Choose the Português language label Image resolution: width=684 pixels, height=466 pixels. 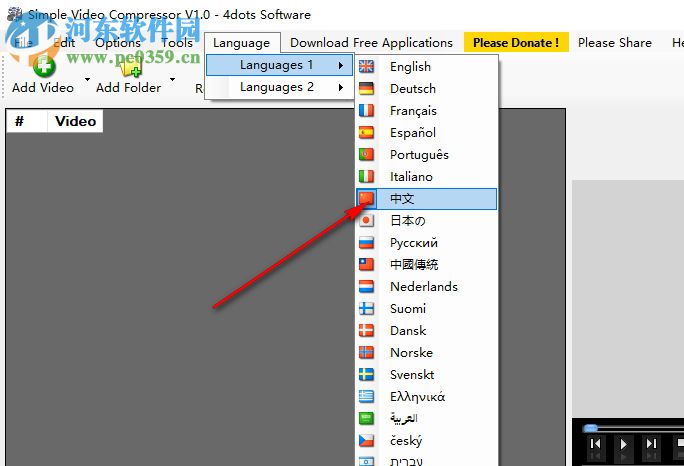click(419, 155)
